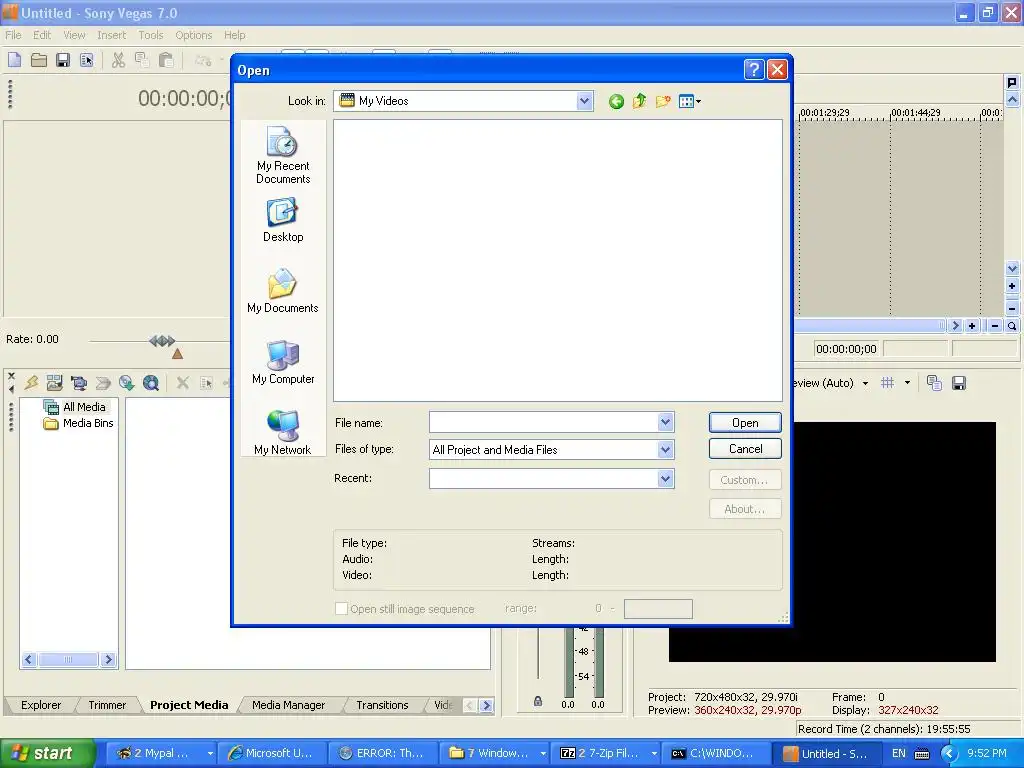The image size is (1024, 768).
Task: Select Desktop in the places bar
Action: (283, 221)
